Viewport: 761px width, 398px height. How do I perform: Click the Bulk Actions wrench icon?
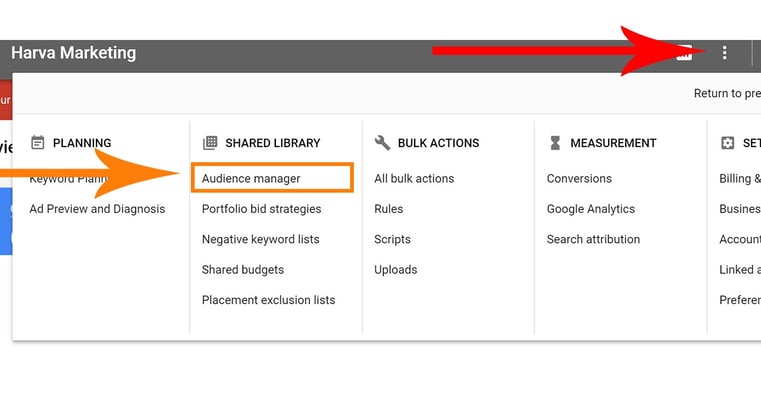point(382,143)
